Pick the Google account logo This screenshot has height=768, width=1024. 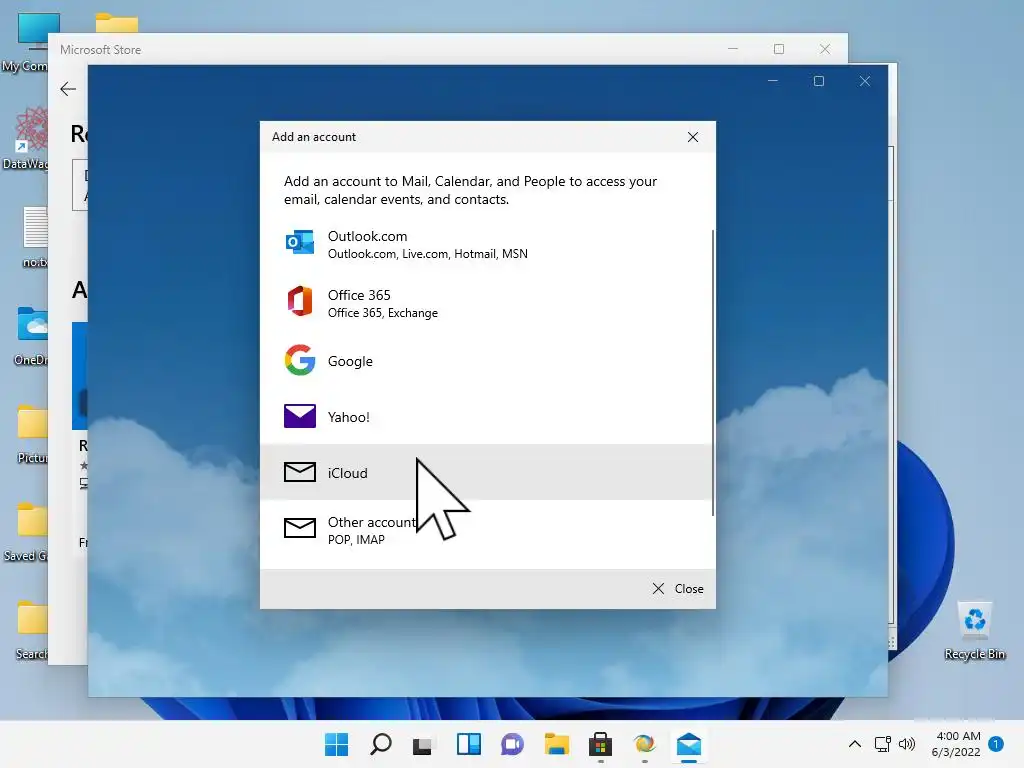click(300, 360)
